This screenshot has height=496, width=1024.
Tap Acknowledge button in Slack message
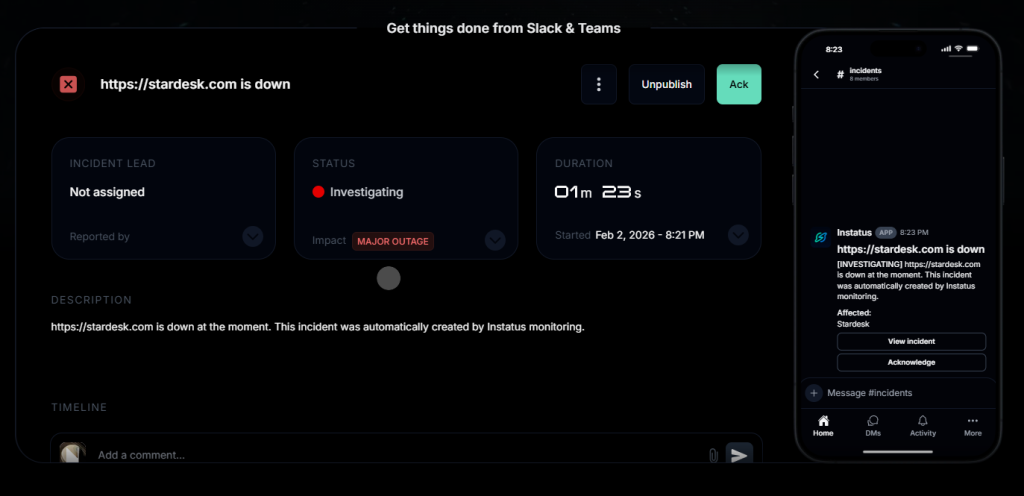coord(911,362)
